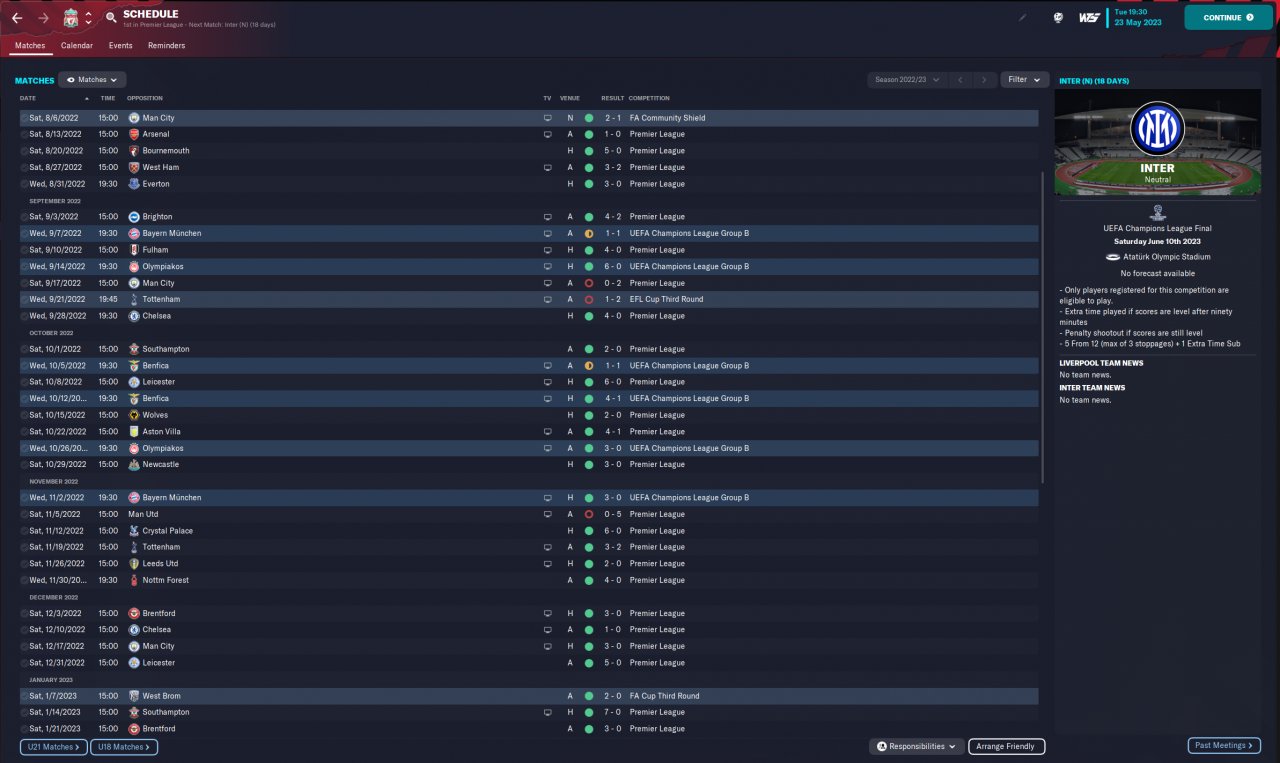Click TV icon on 9/21/2022 Tottenham row
The image size is (1280, 763).
pyautogui.click(x=547, y=299)
